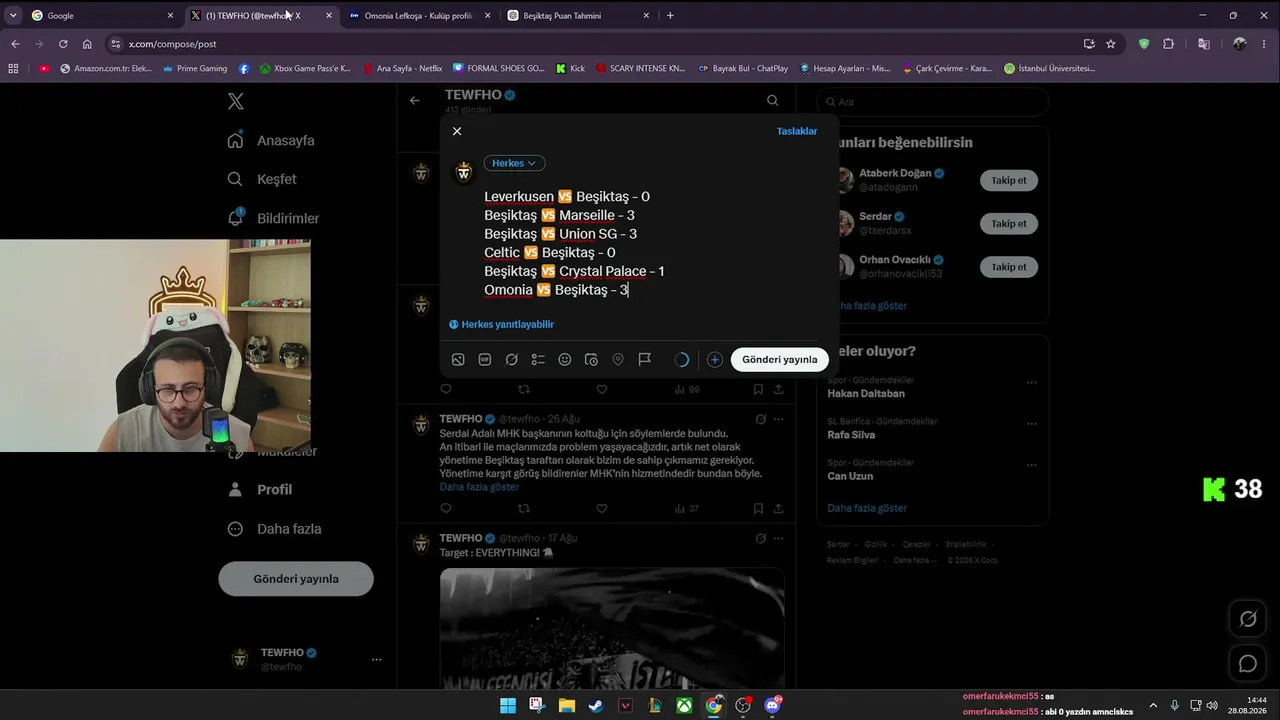Tag a location with the pin icon
This screenshot has height=720, width=1280.
[618, 360]
